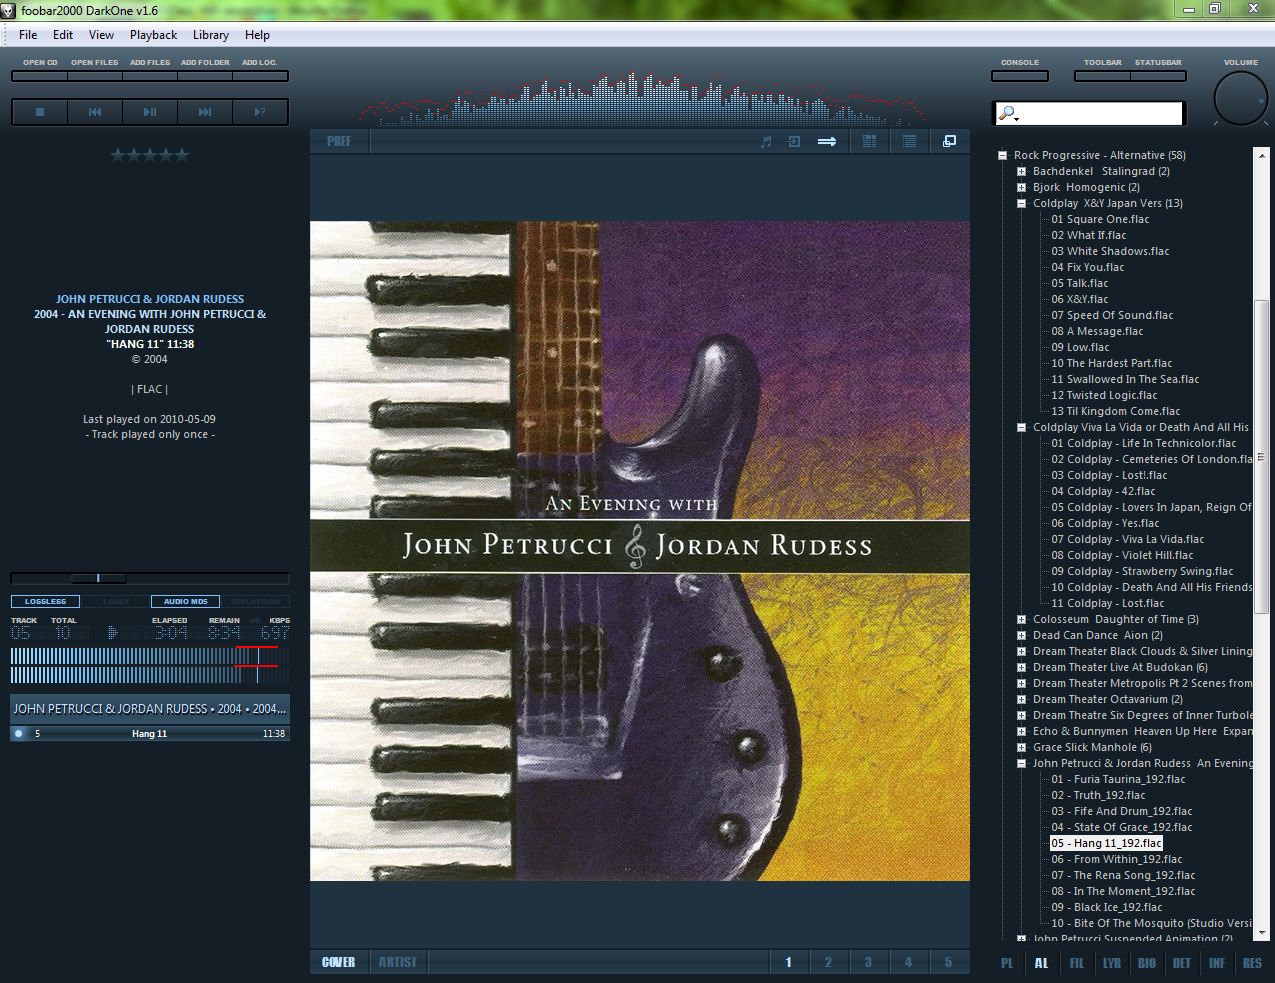Open the Edit menu
Screen dimensions: 1275x983
63,35
